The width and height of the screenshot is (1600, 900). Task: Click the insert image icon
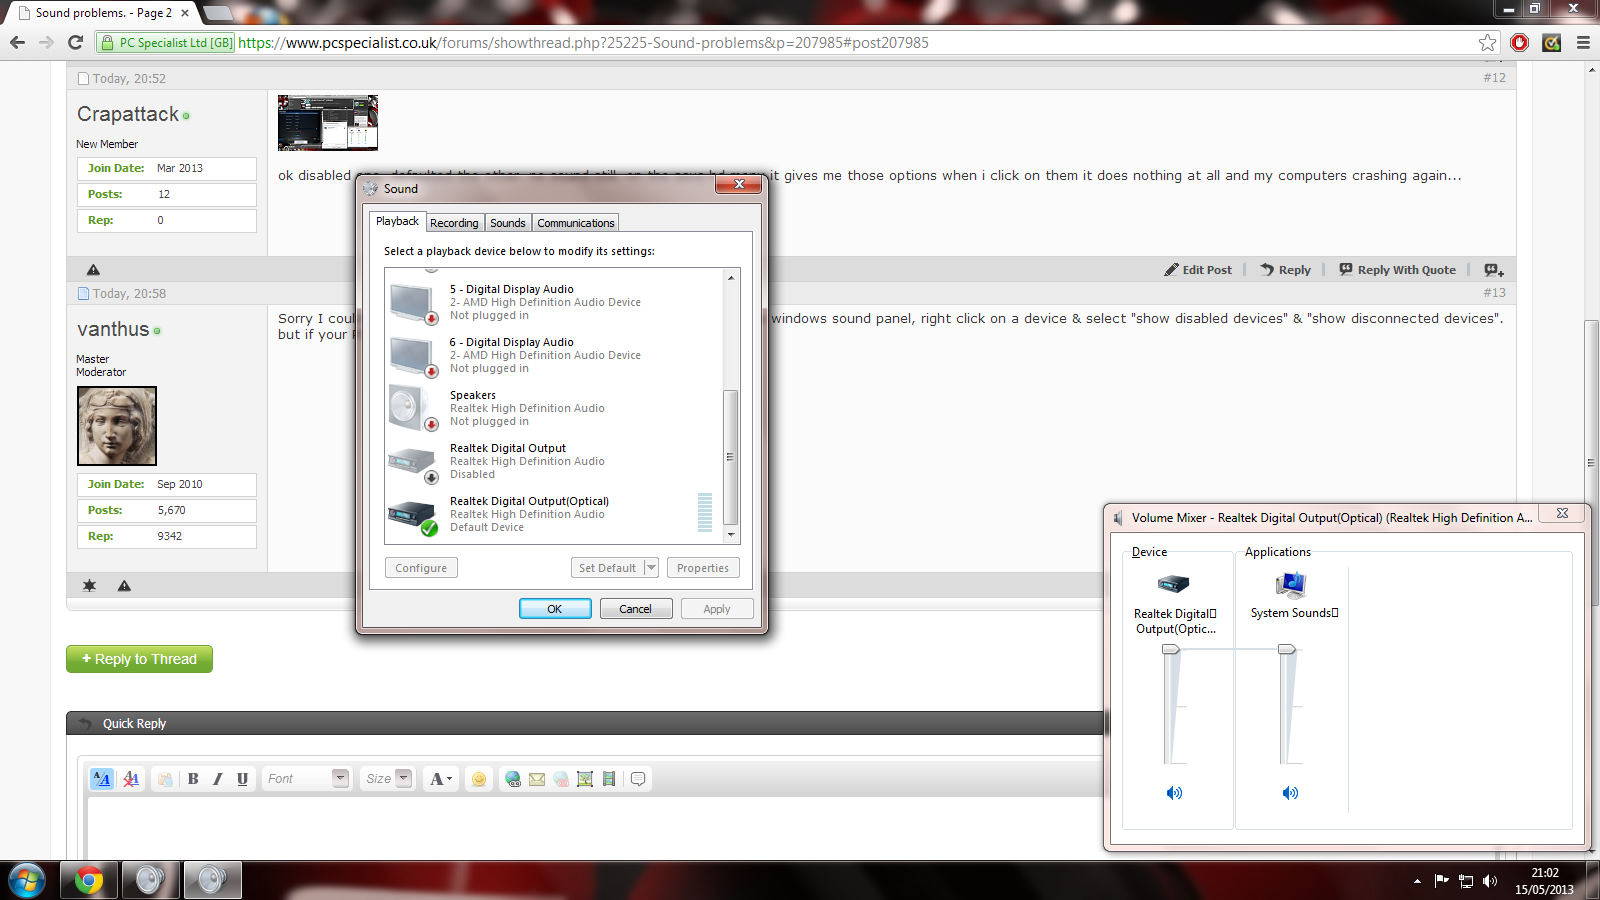click(x=585, y=779)
